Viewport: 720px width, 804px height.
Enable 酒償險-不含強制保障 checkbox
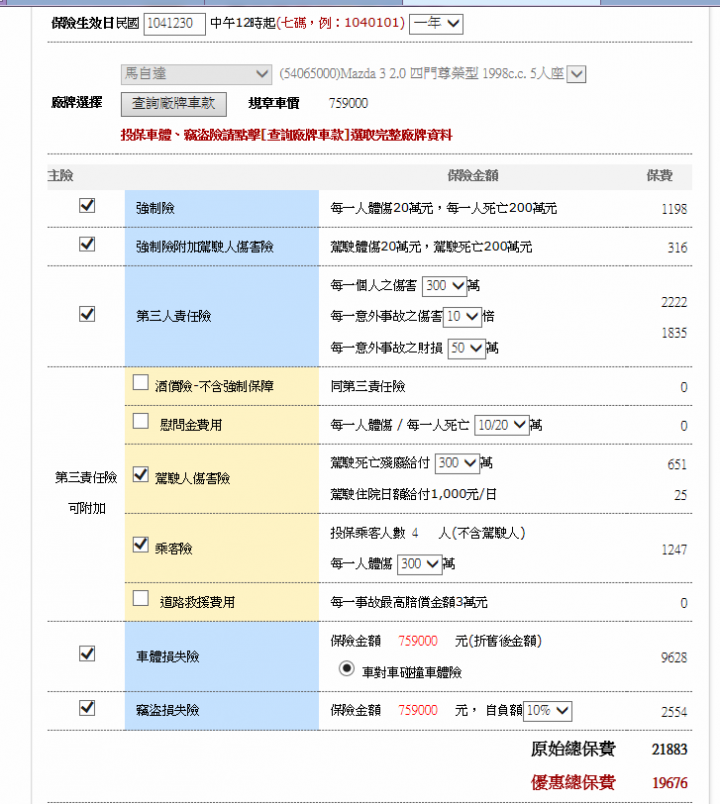141,383
